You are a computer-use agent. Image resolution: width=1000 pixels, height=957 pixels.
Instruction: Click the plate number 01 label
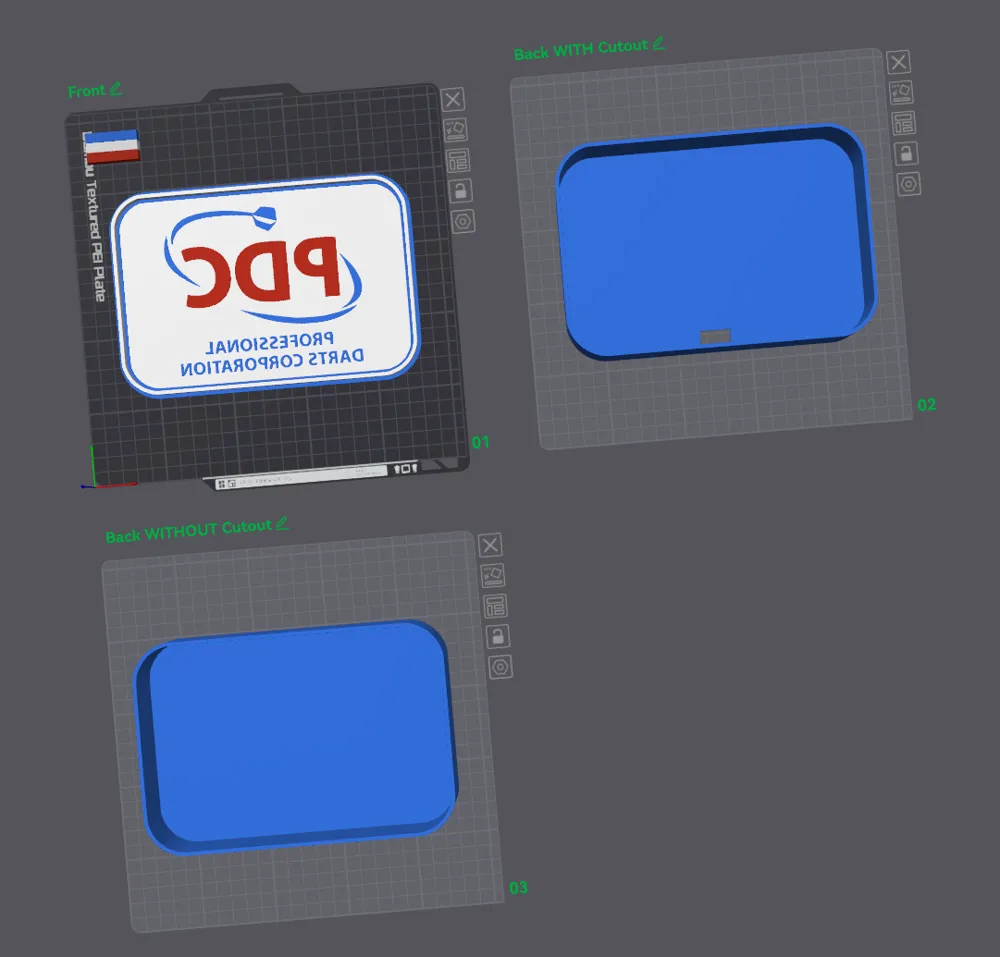[x=480, y=442]
